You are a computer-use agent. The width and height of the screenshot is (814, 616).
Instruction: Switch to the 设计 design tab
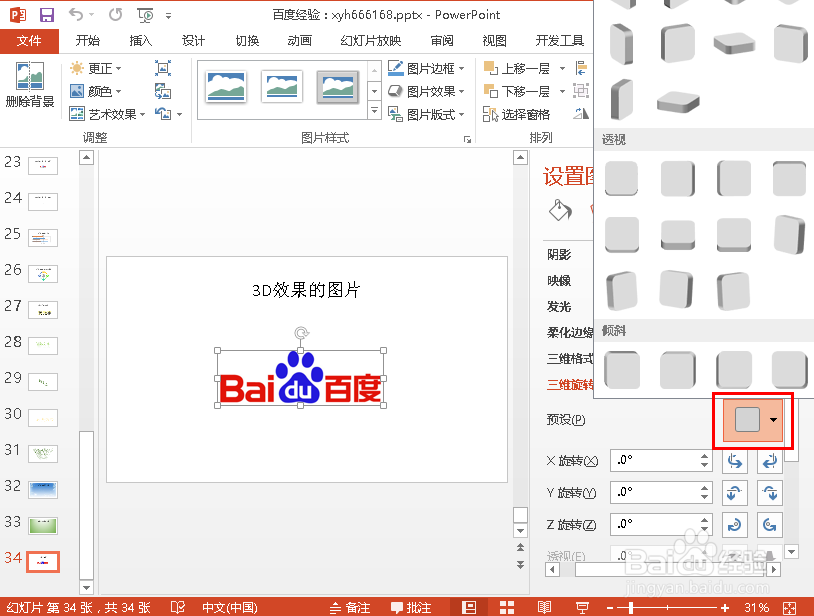tap(193, 40)
